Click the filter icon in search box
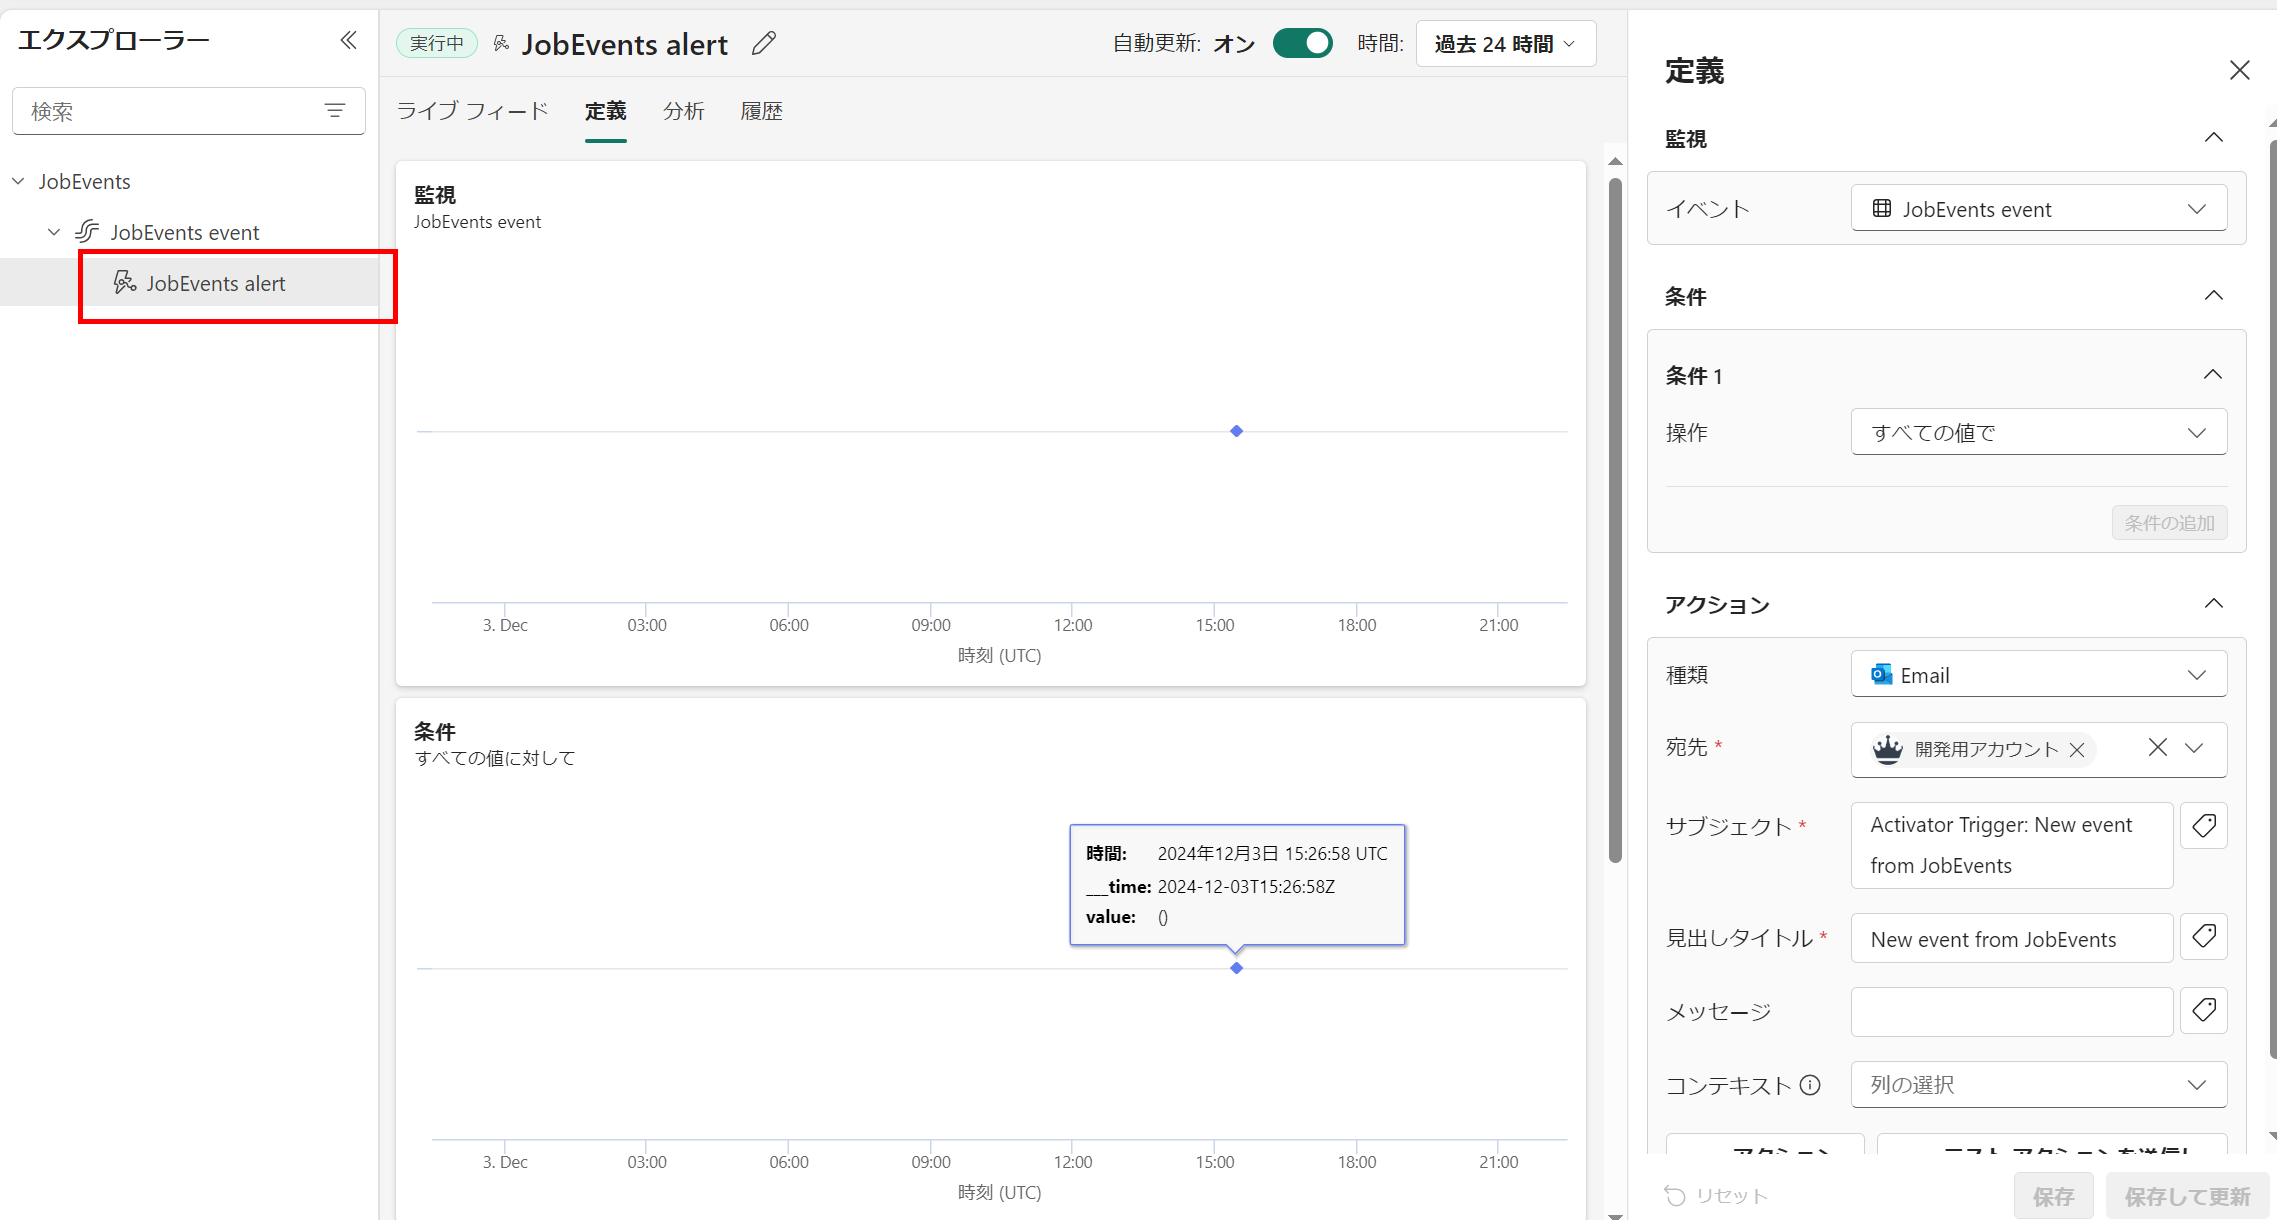The height and width of the screenshot is (1220, 2277). coord(335,111)
